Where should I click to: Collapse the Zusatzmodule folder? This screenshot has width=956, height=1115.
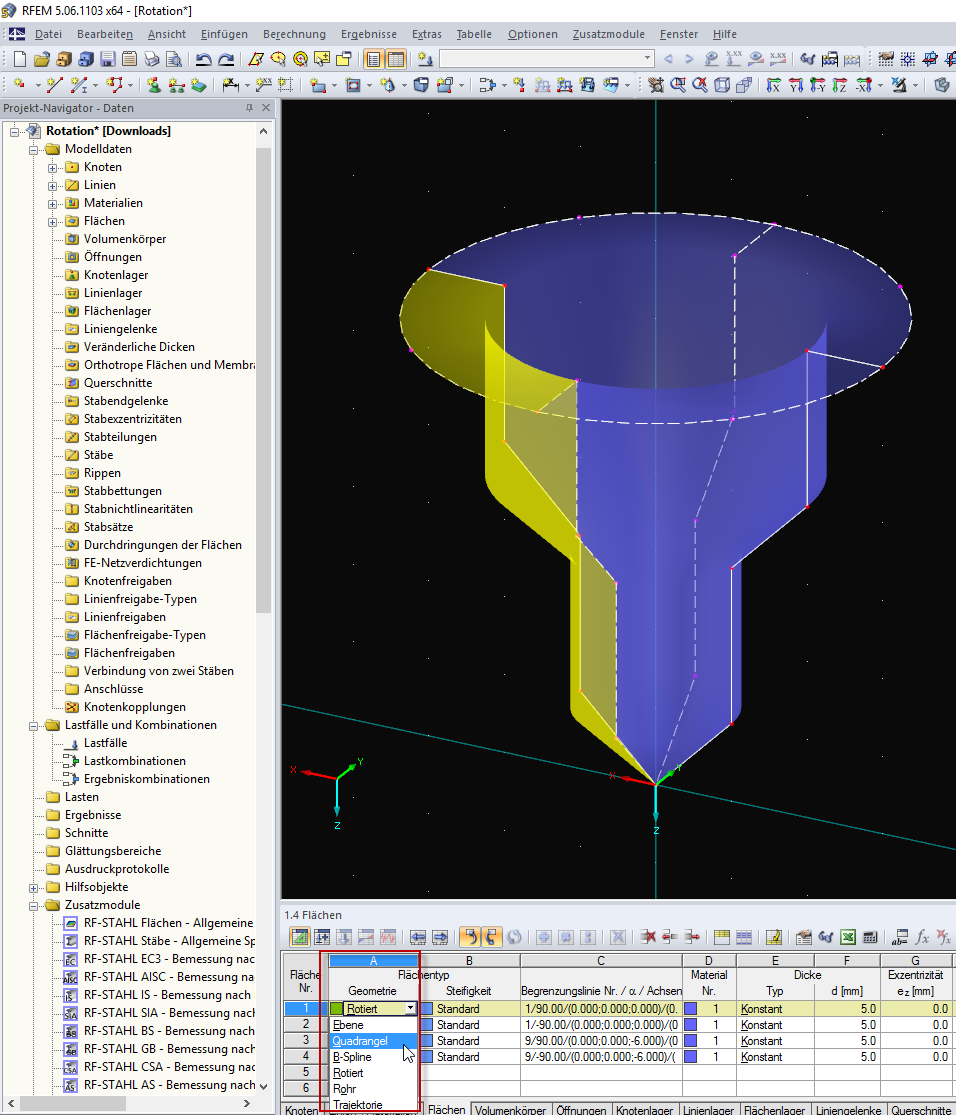click(x=33, y=906)
